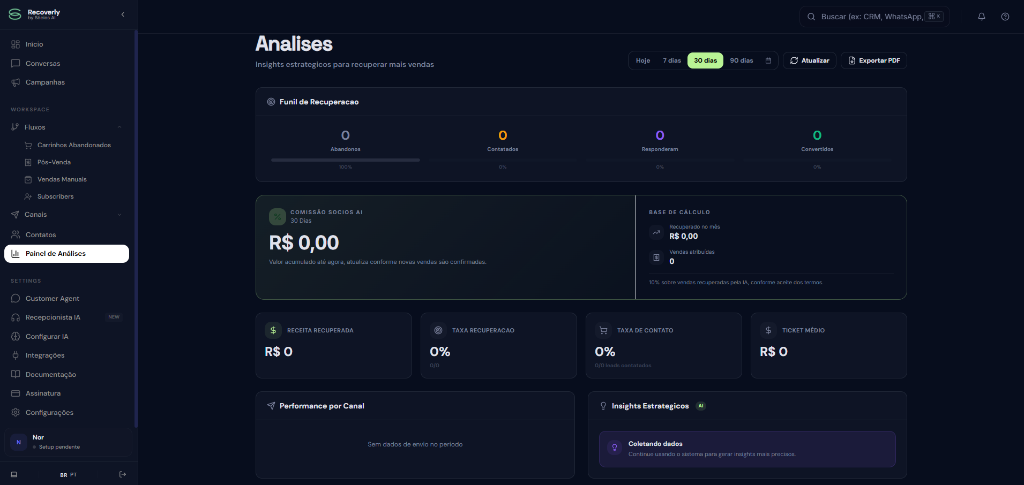This screenshot has width=1024, height=485.
Task: Click the 'Responderam' funnel label
Action: click(660, 149)
